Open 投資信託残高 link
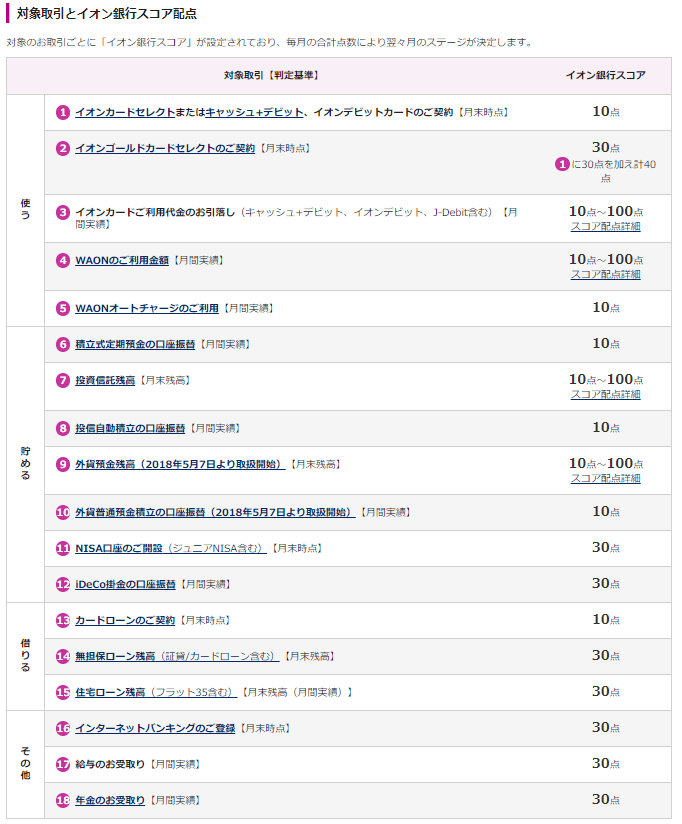 tap(105, 380)
